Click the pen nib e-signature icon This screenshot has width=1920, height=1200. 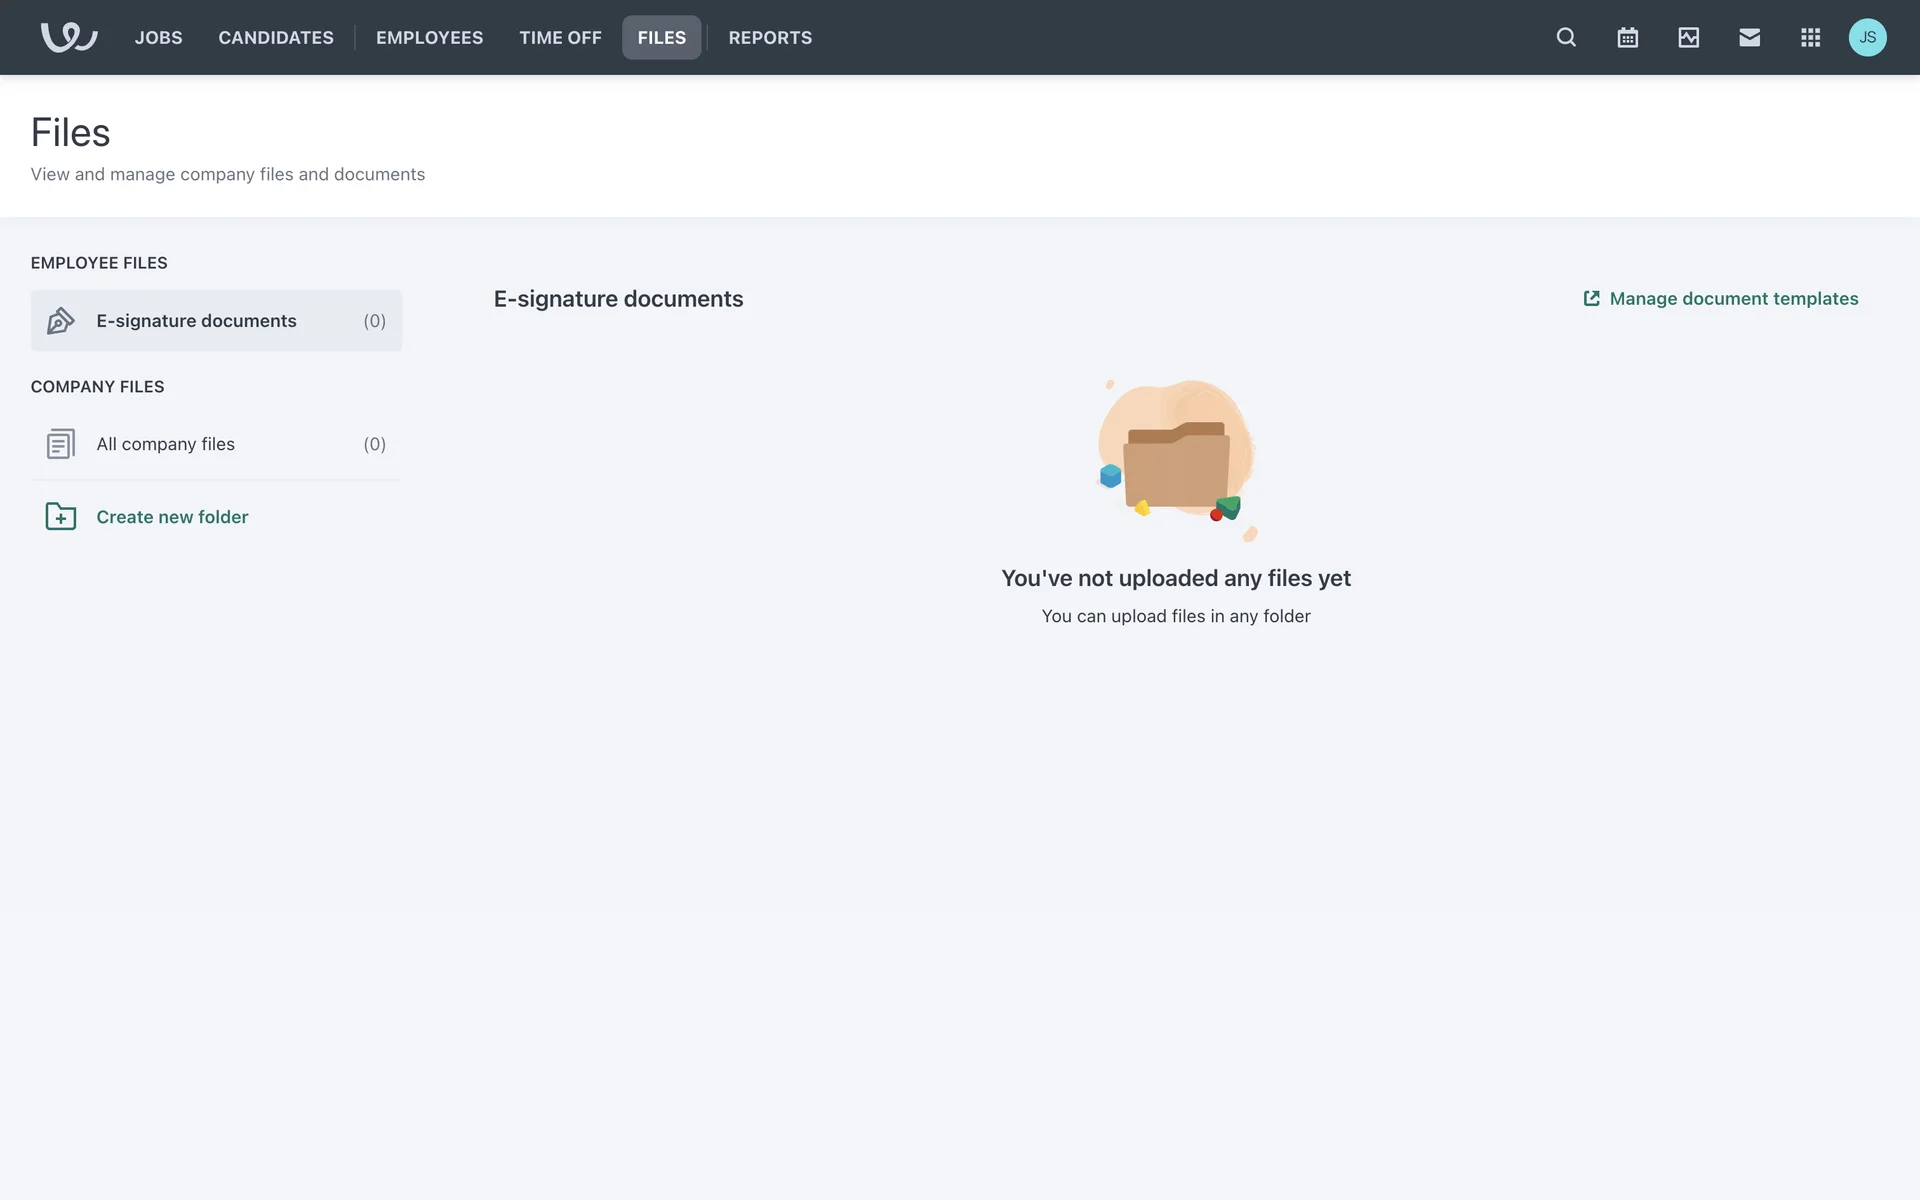point(60,321)
